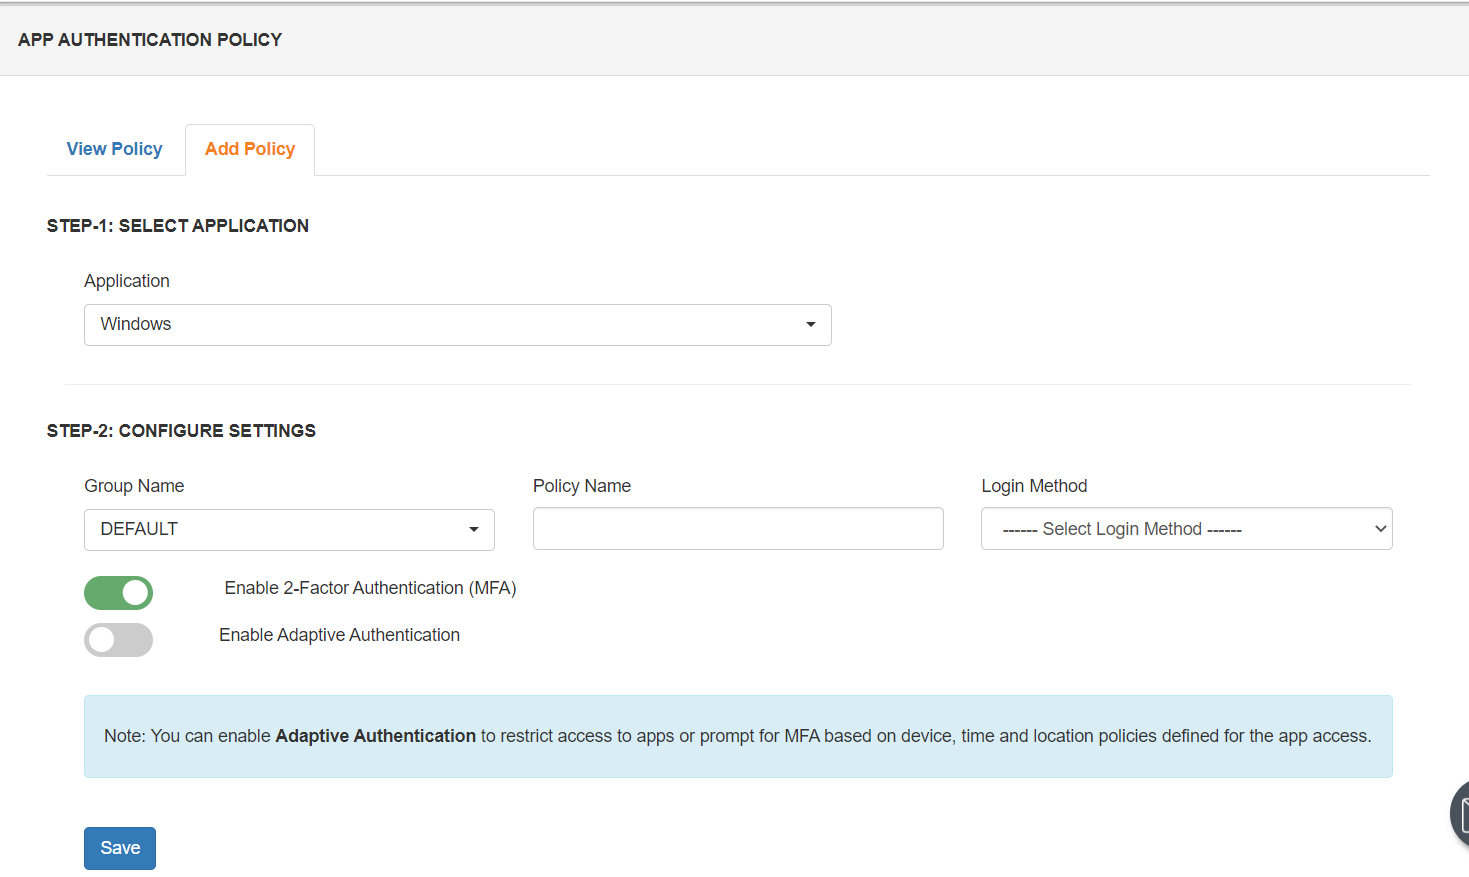This screenshot has width=1469, height=877.
Task: Click the Group Name label
Action: tap(134, 486)
